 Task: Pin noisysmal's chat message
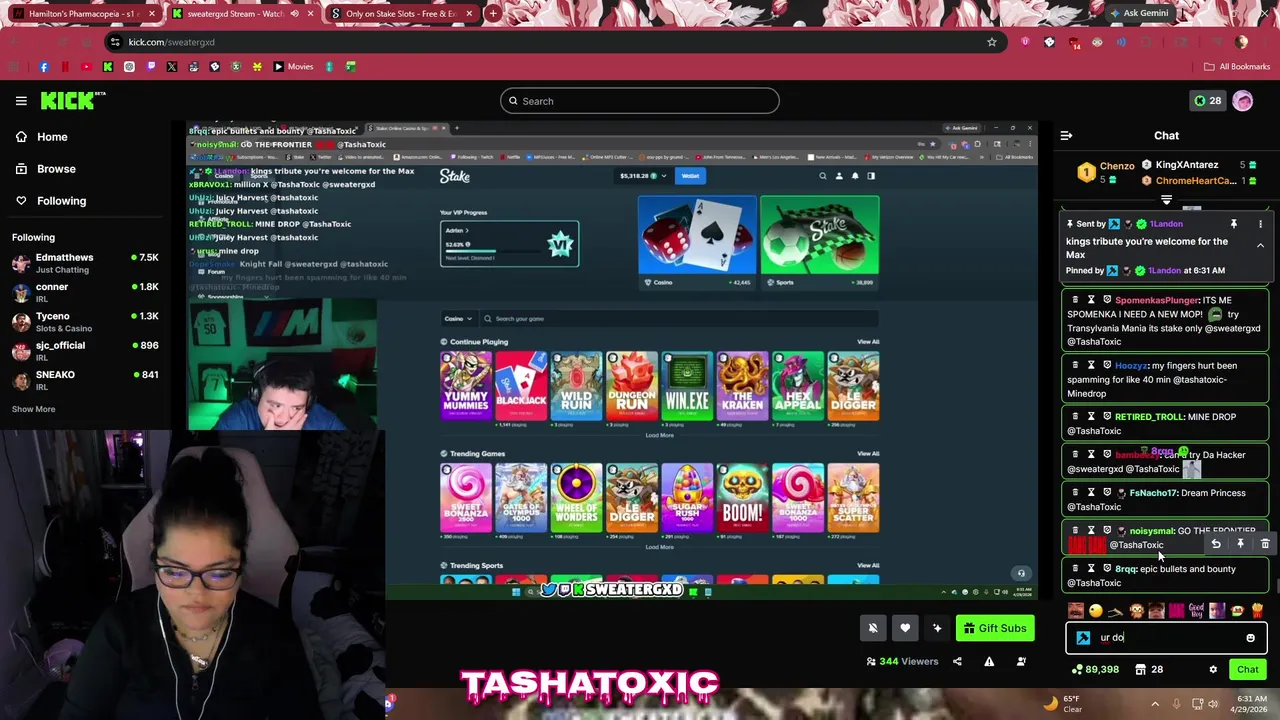pos(1240,544)
